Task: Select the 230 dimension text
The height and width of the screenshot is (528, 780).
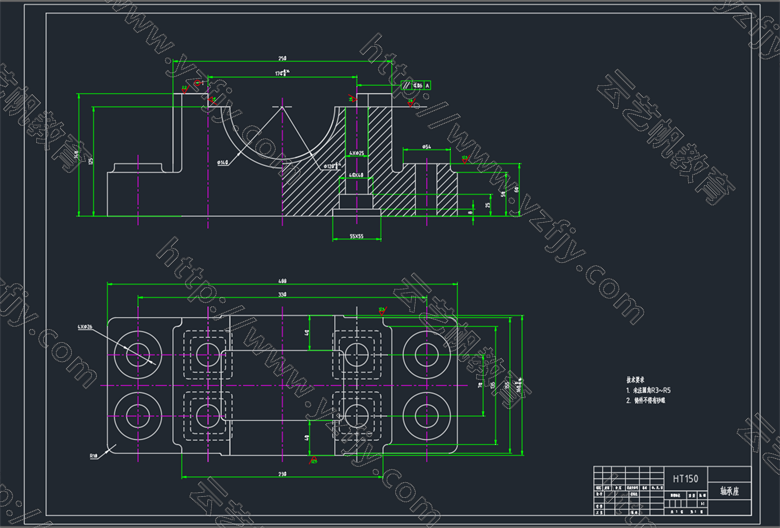Action: [282, 474]
